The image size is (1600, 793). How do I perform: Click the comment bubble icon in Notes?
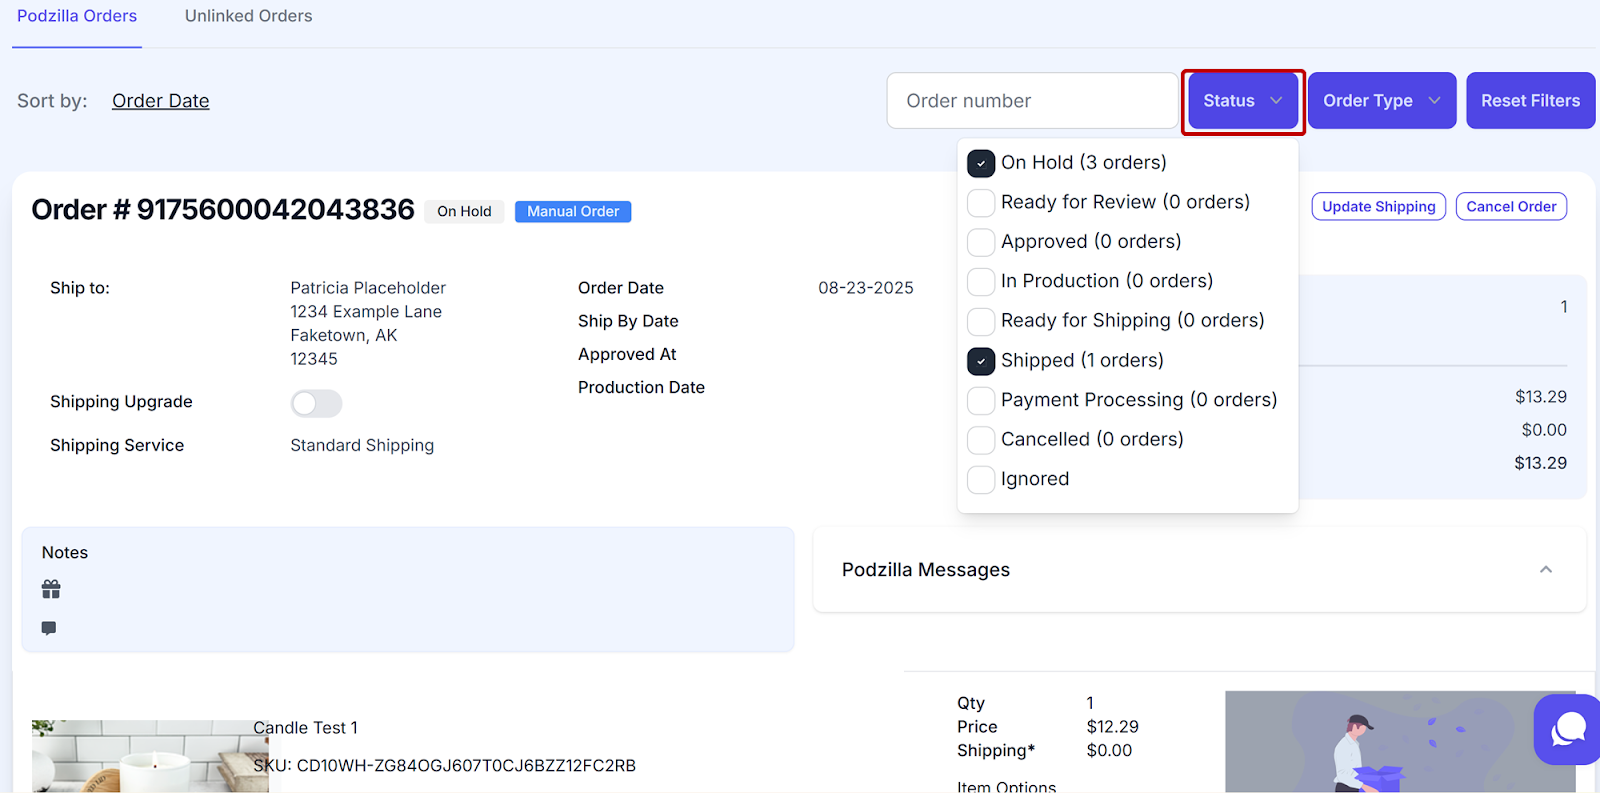coord(49,628)
